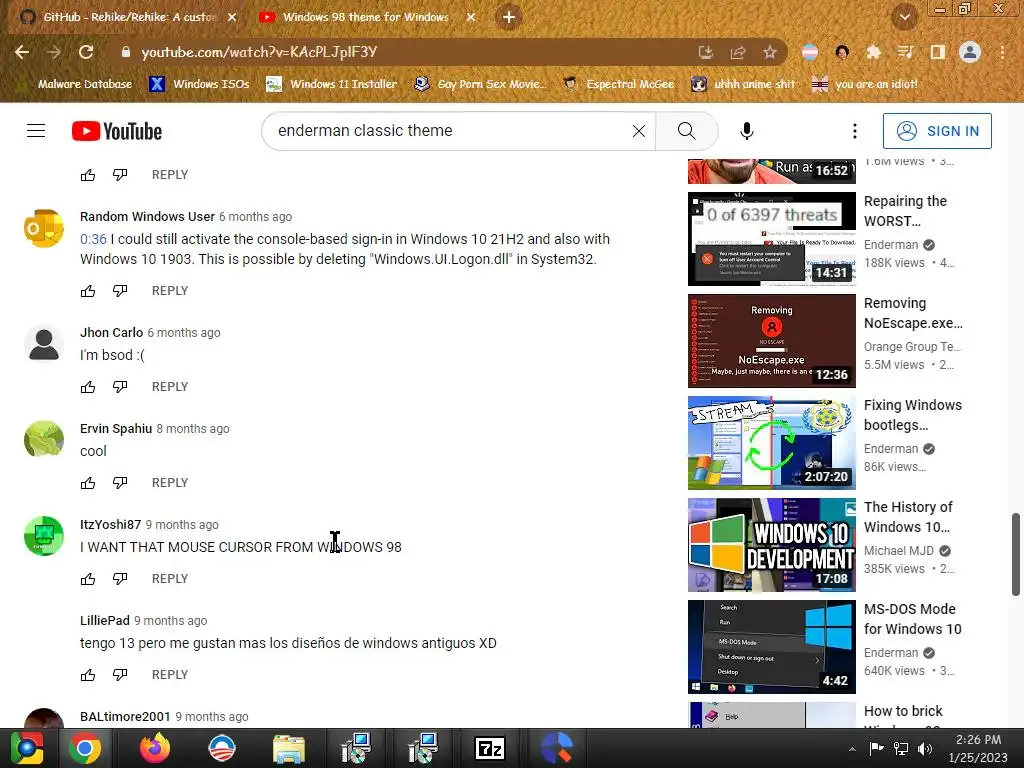This screenshot has height=768, width=1024.
Task: Open Windows 11 Installer bookmark
Action: (x=332, y=84)
